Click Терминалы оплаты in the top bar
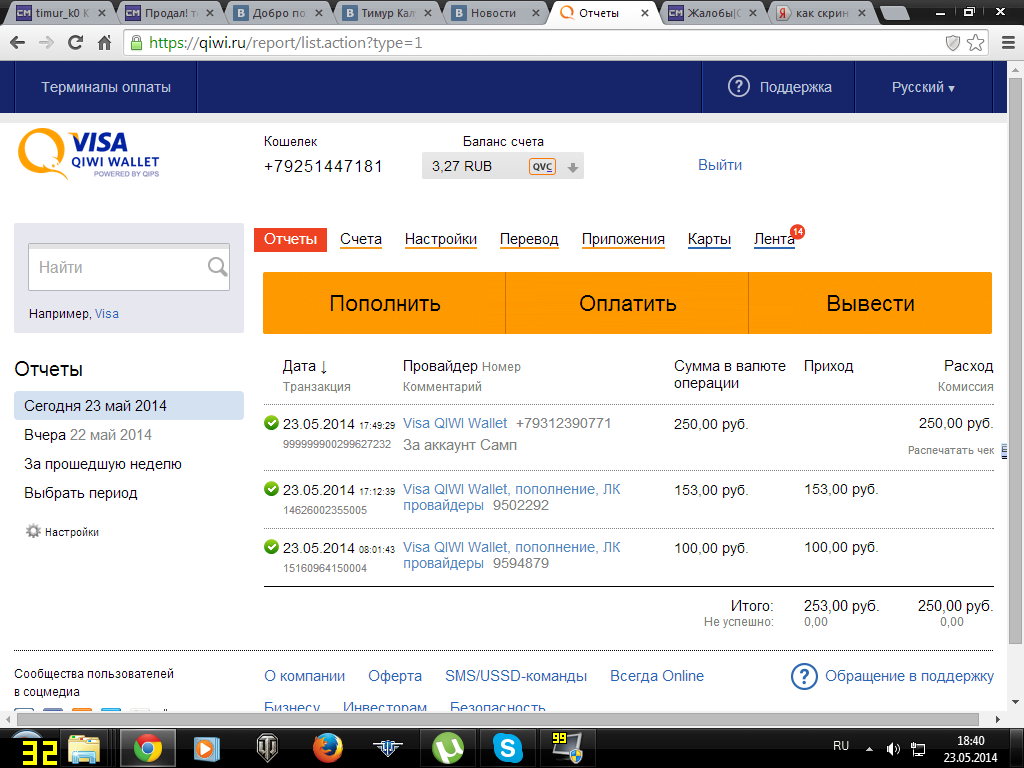Viewport: 1024px width, 768px height. click(x=106, y=87)
